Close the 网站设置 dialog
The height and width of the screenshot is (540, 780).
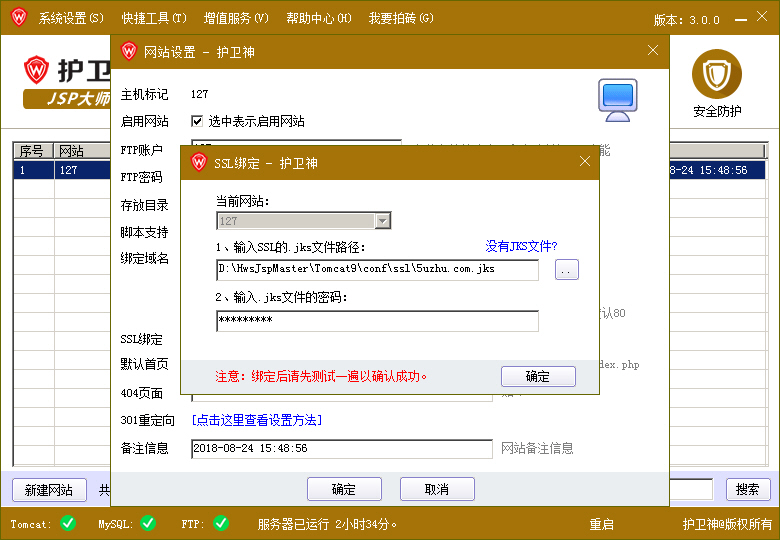pos(653,51)
